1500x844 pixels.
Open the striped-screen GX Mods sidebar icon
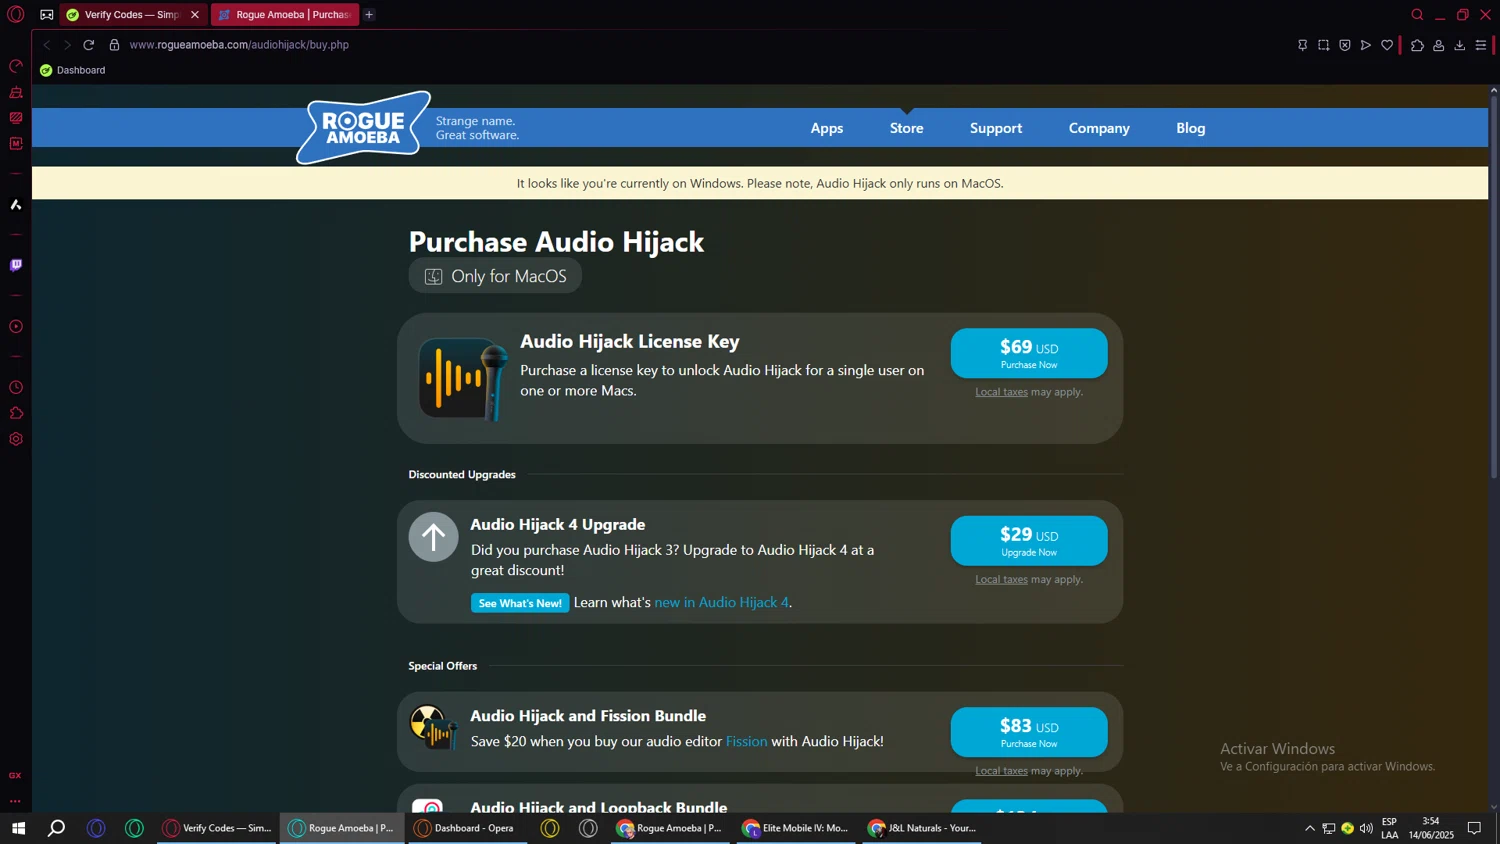16,118
